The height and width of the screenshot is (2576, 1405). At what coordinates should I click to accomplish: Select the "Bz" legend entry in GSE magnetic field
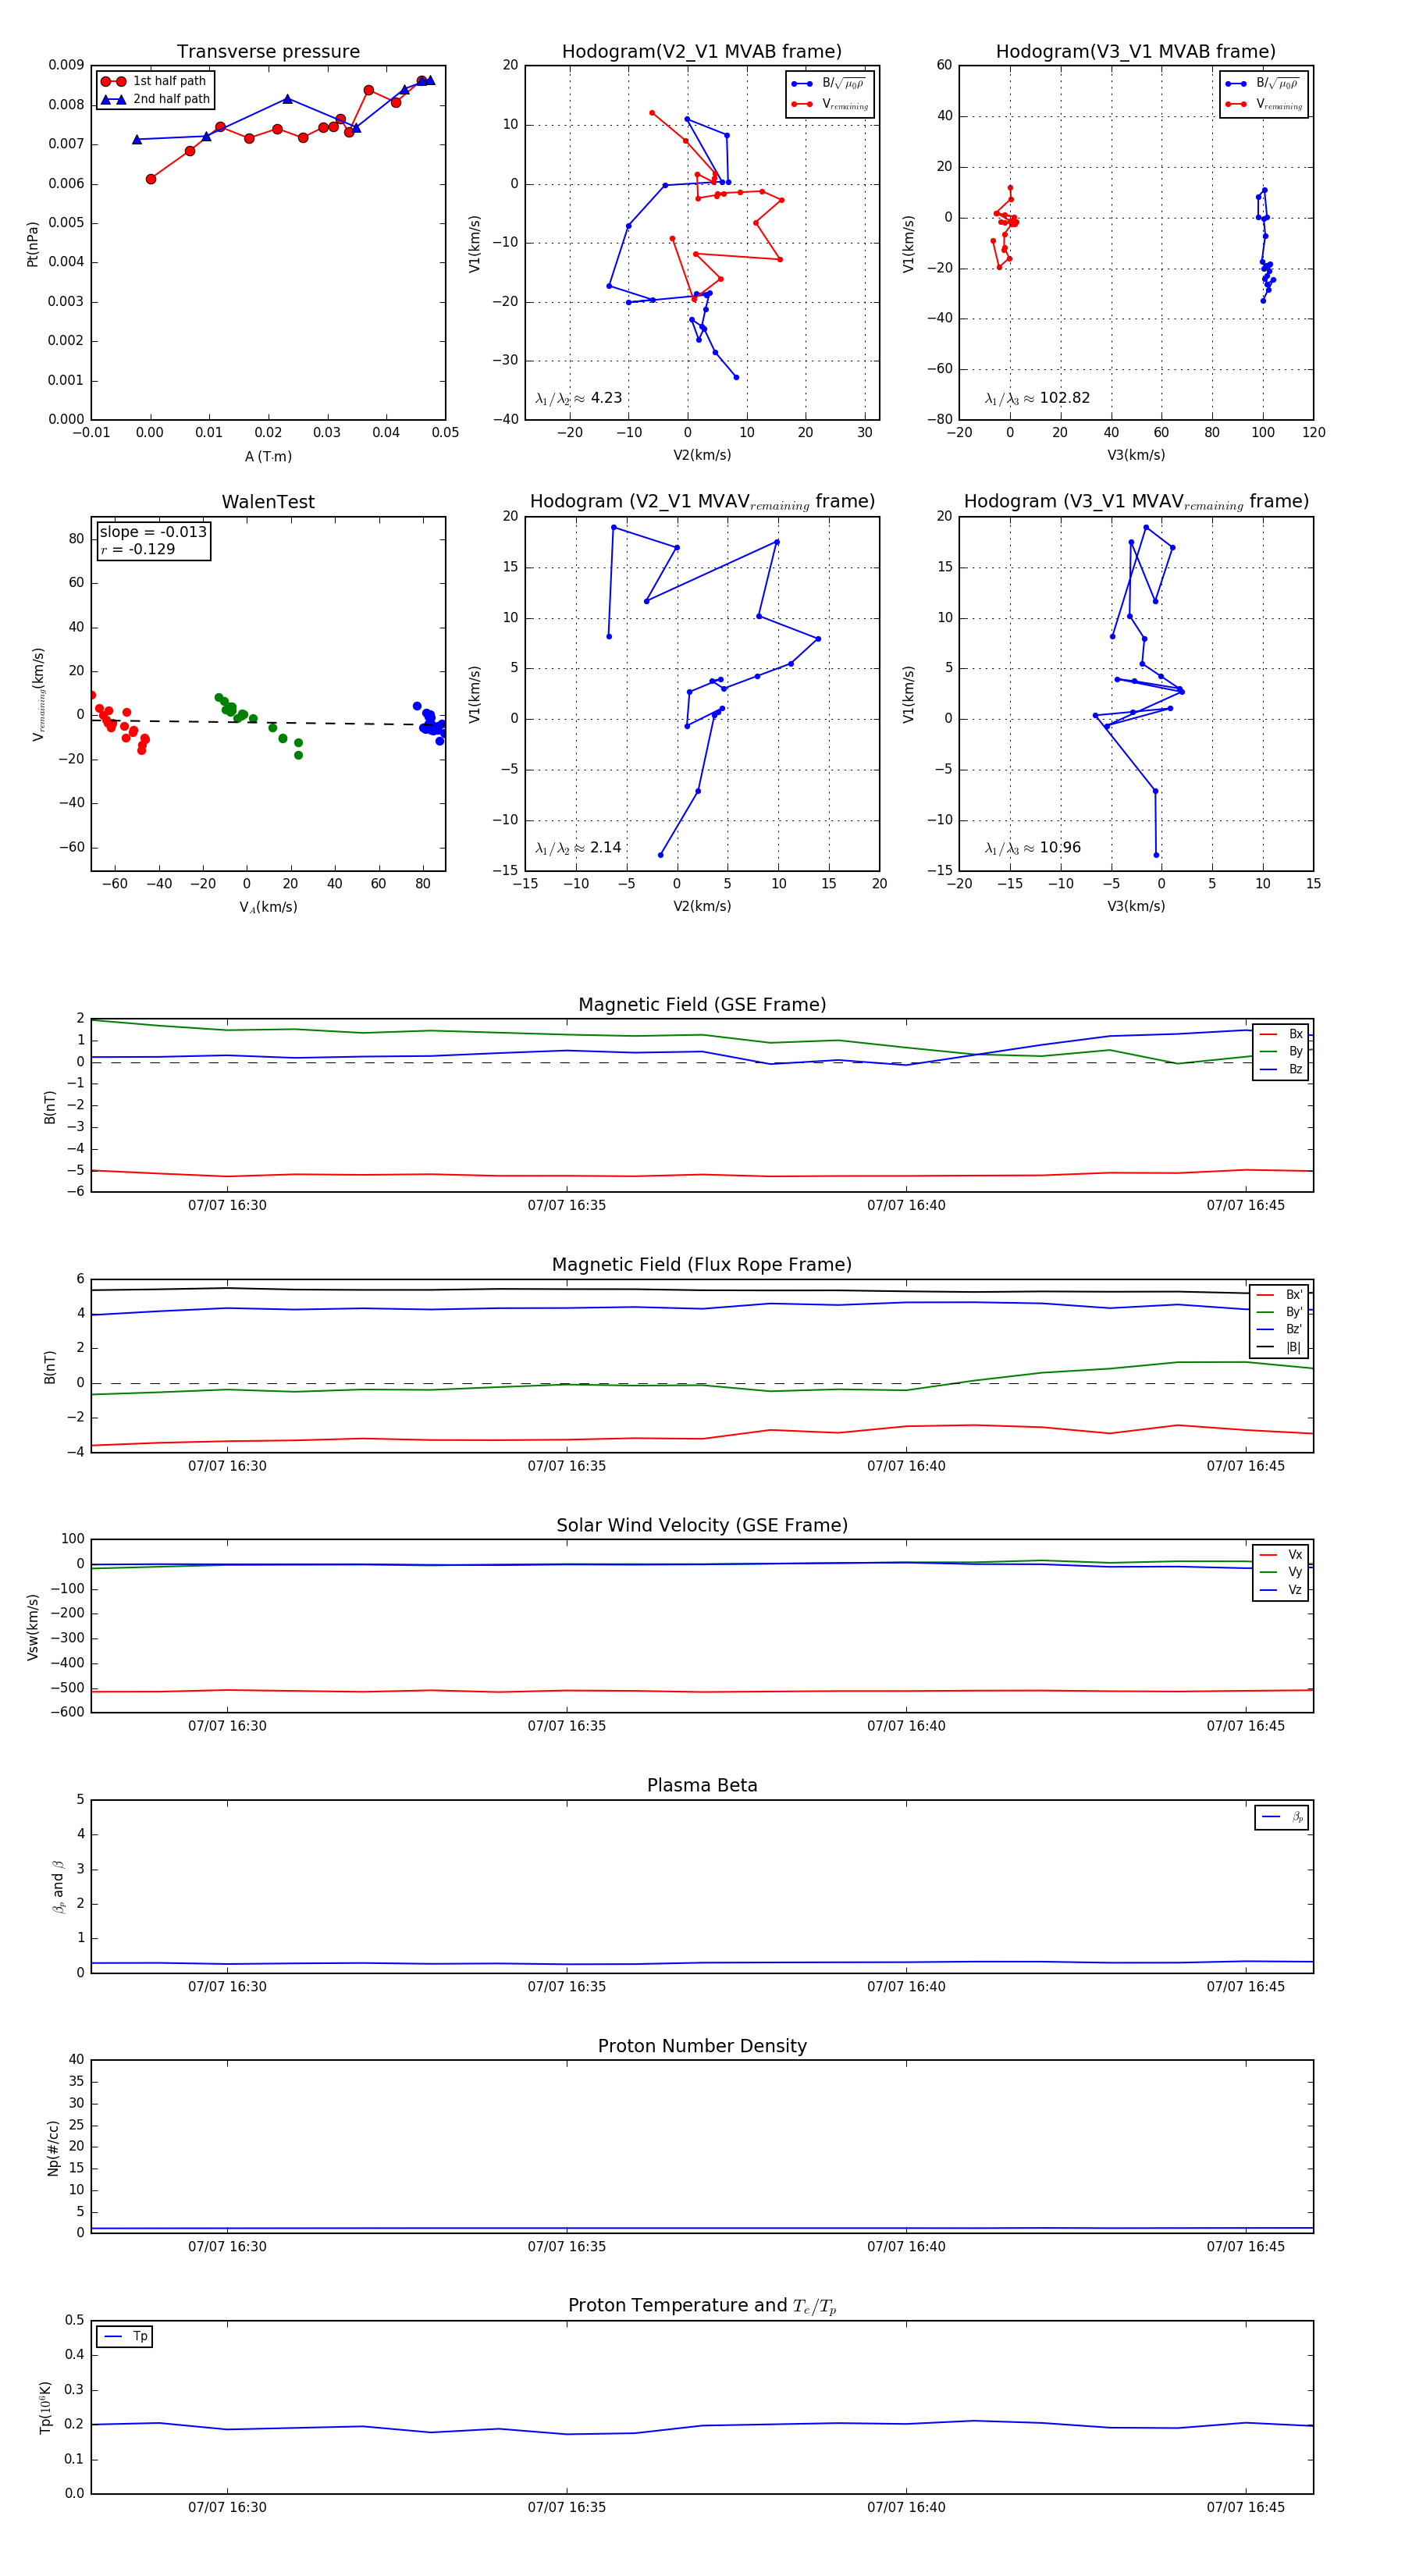coord(1281,1069)
